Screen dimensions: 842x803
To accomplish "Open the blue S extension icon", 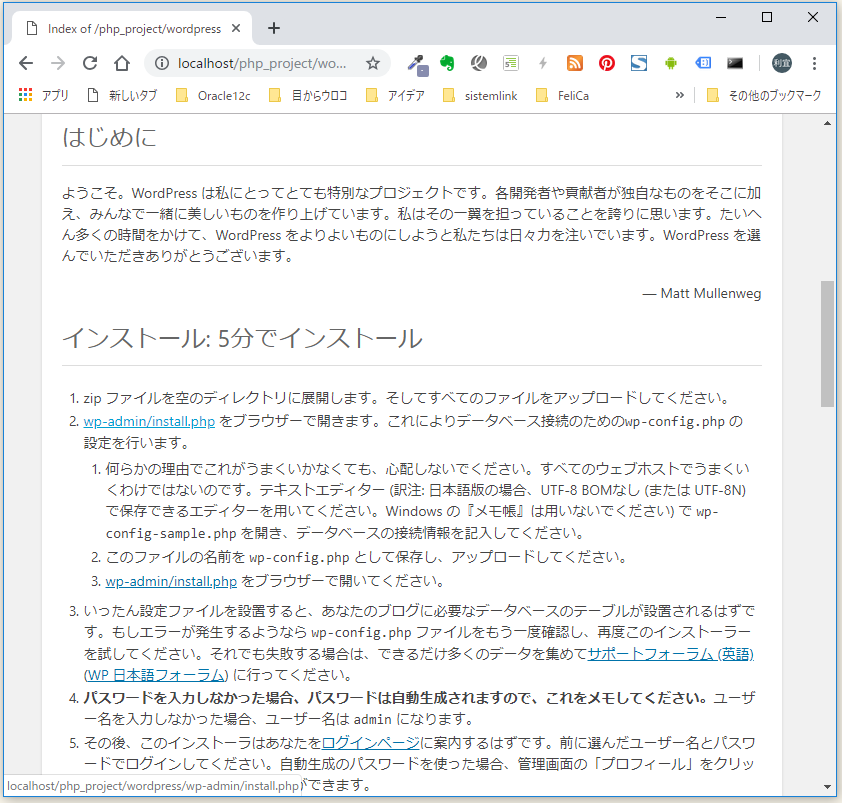I will (639, 62).
